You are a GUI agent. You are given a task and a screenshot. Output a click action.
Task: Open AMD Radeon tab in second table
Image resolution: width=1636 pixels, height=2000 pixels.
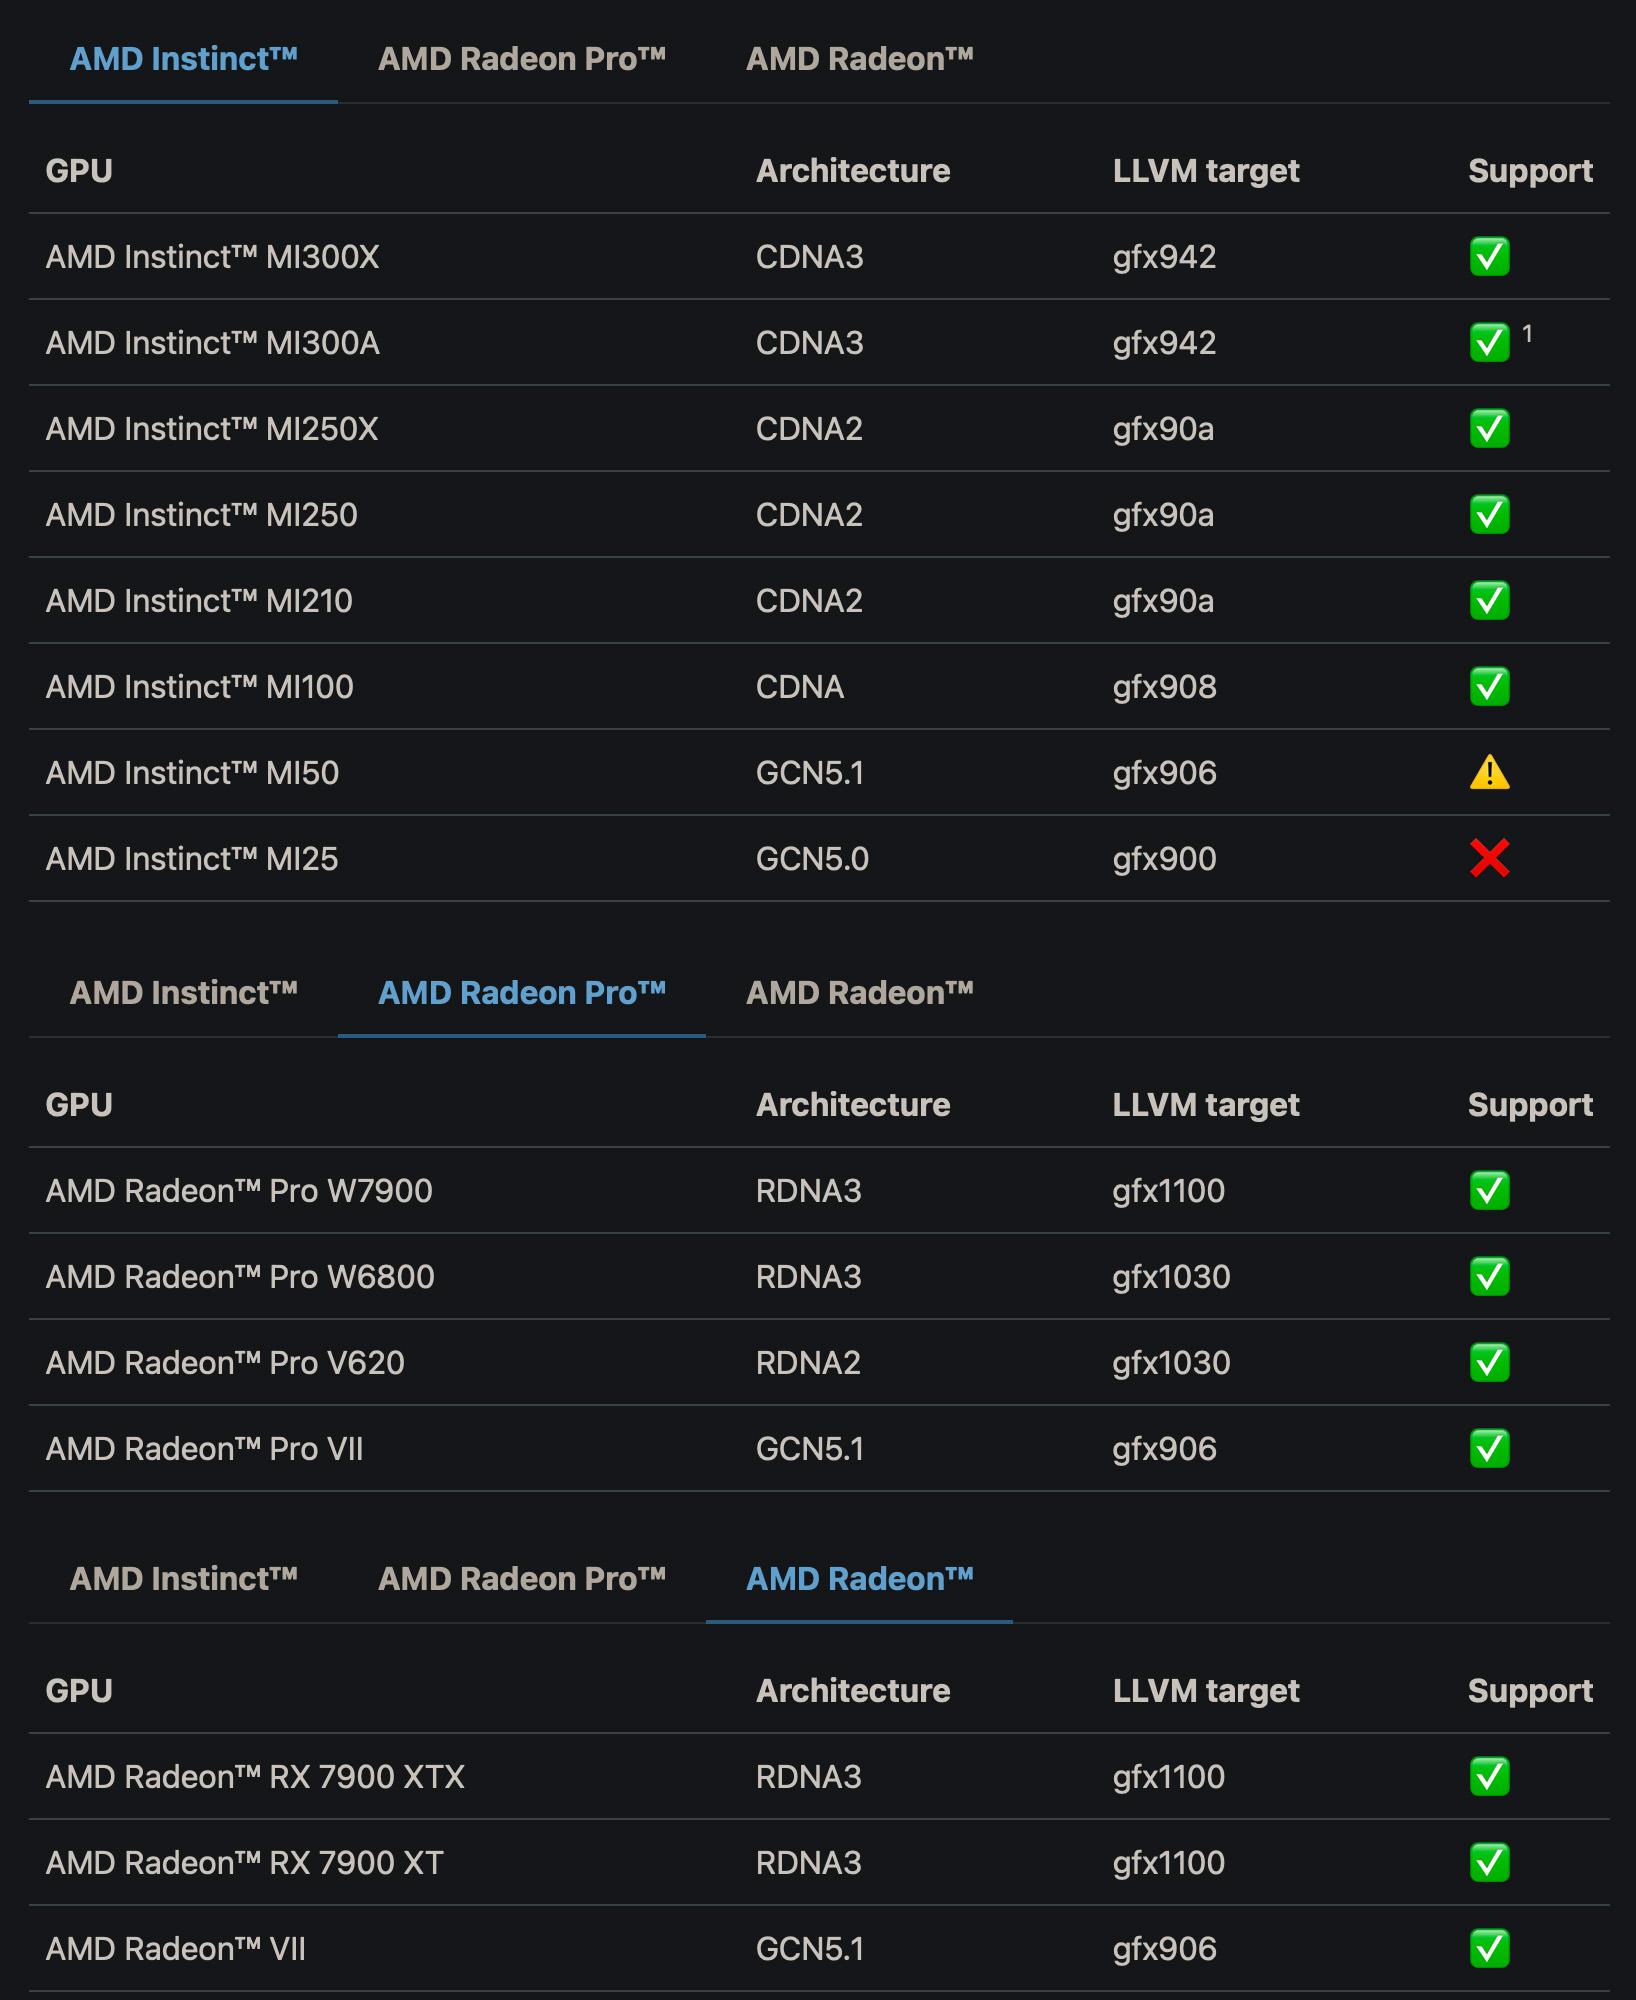[x=859, y=993]
